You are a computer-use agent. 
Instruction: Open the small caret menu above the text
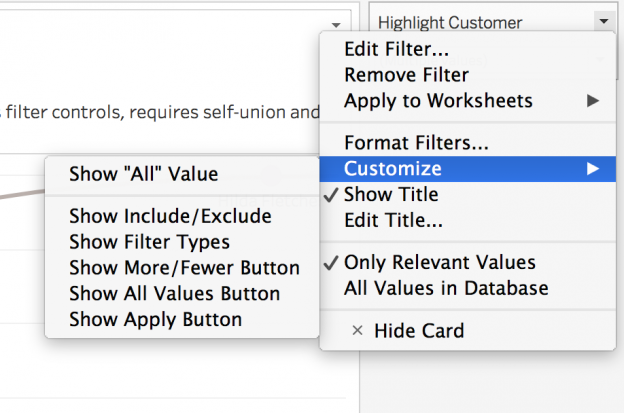pos(336,25)
